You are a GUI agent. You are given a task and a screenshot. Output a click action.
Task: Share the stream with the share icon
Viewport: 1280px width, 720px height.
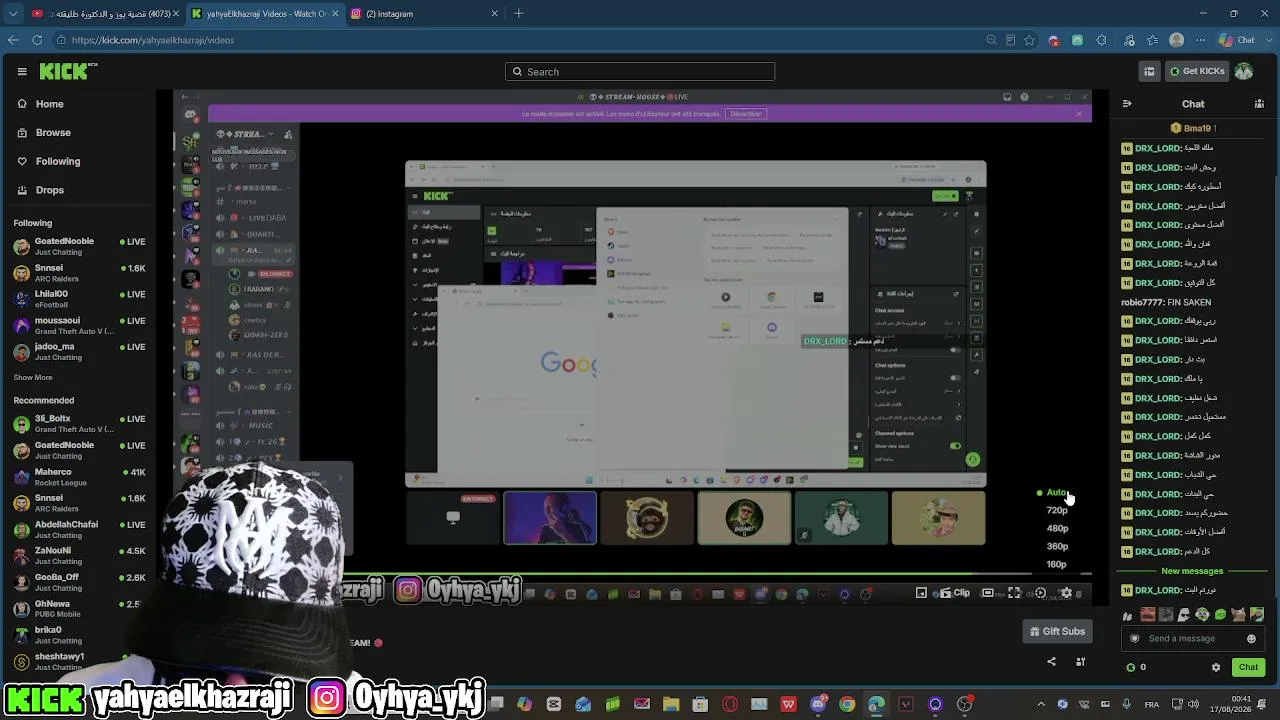(1051, 661)
